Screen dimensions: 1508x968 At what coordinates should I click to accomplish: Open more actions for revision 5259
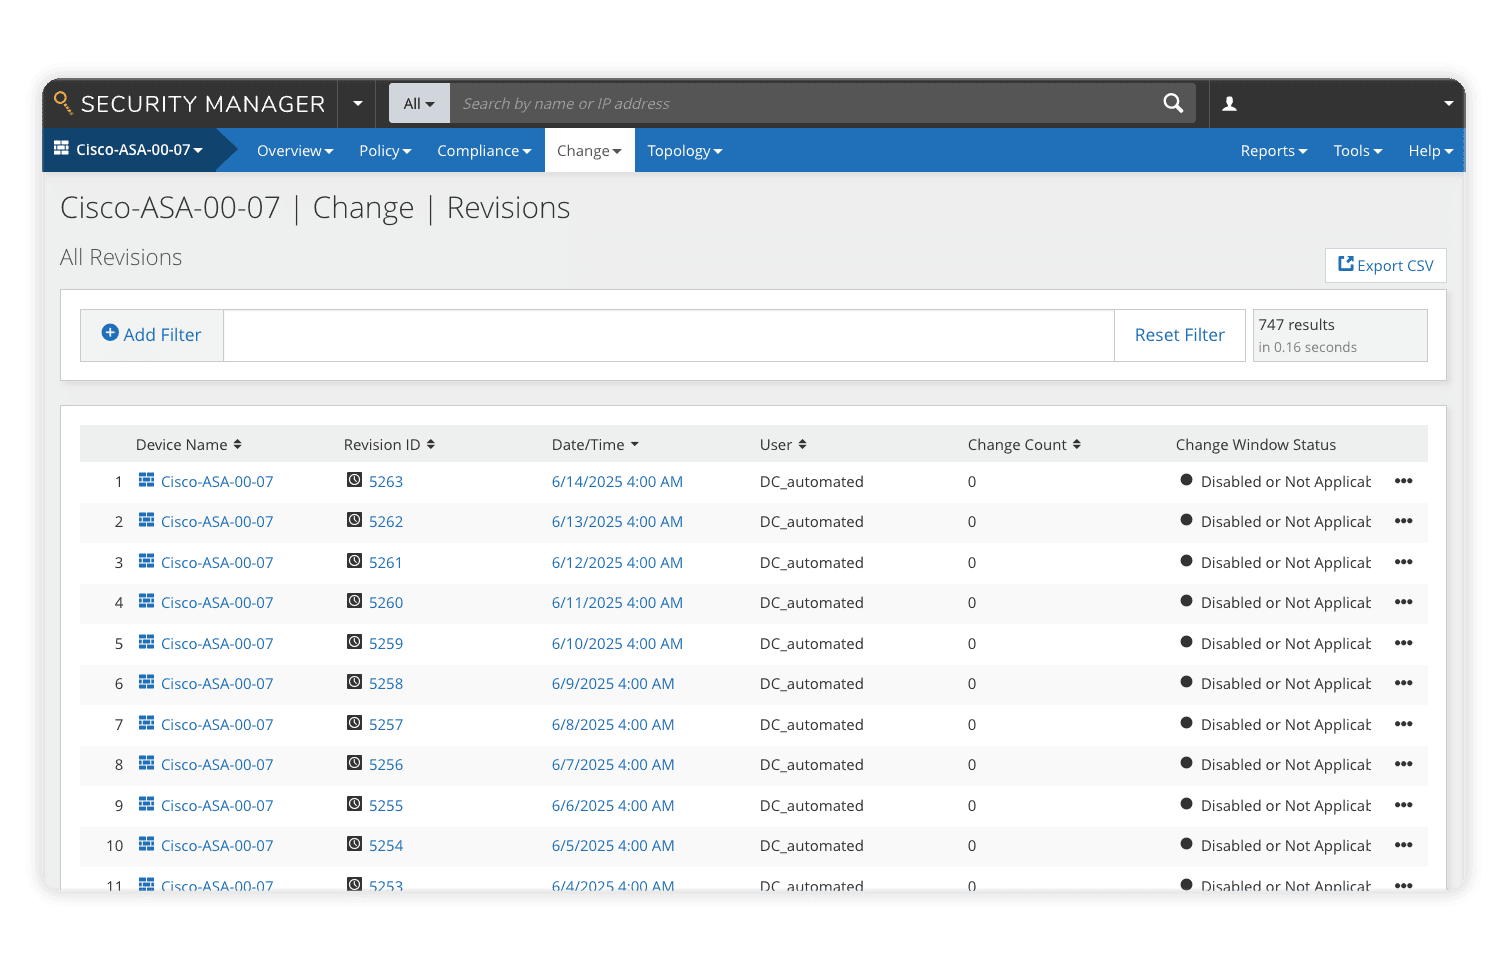click(x=1404, y=643)
